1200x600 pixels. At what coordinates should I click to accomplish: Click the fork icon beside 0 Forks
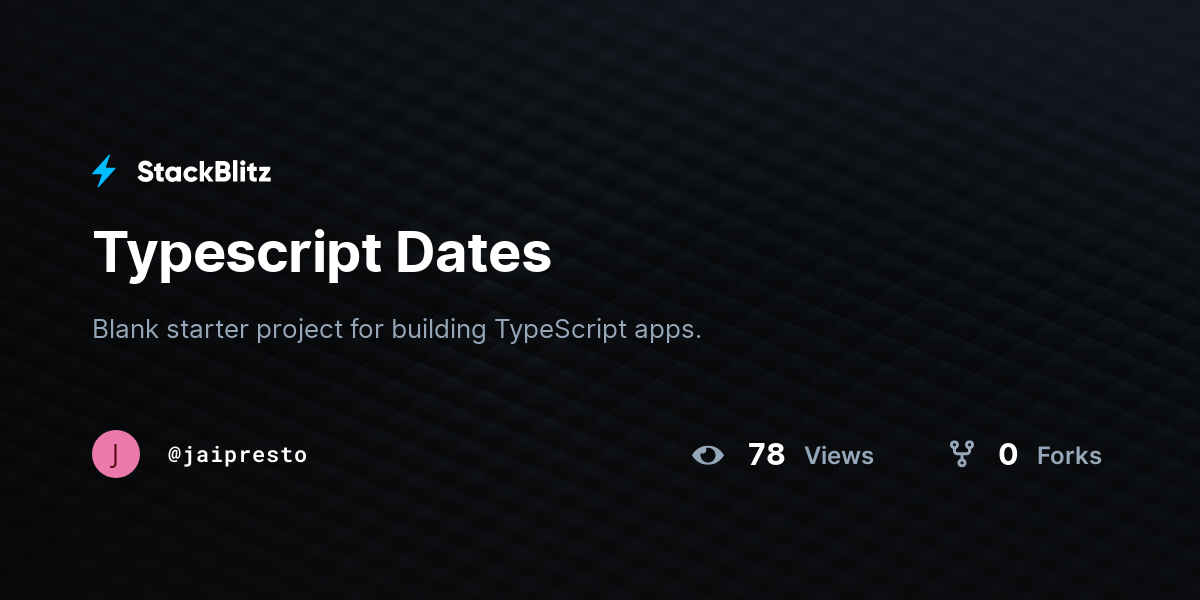tap(962, 455)
